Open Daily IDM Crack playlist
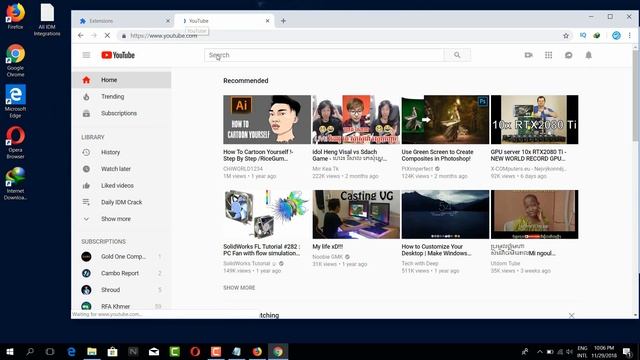This screenshot has width=640, height=360. pyautogui.click(x=122, y=202)
